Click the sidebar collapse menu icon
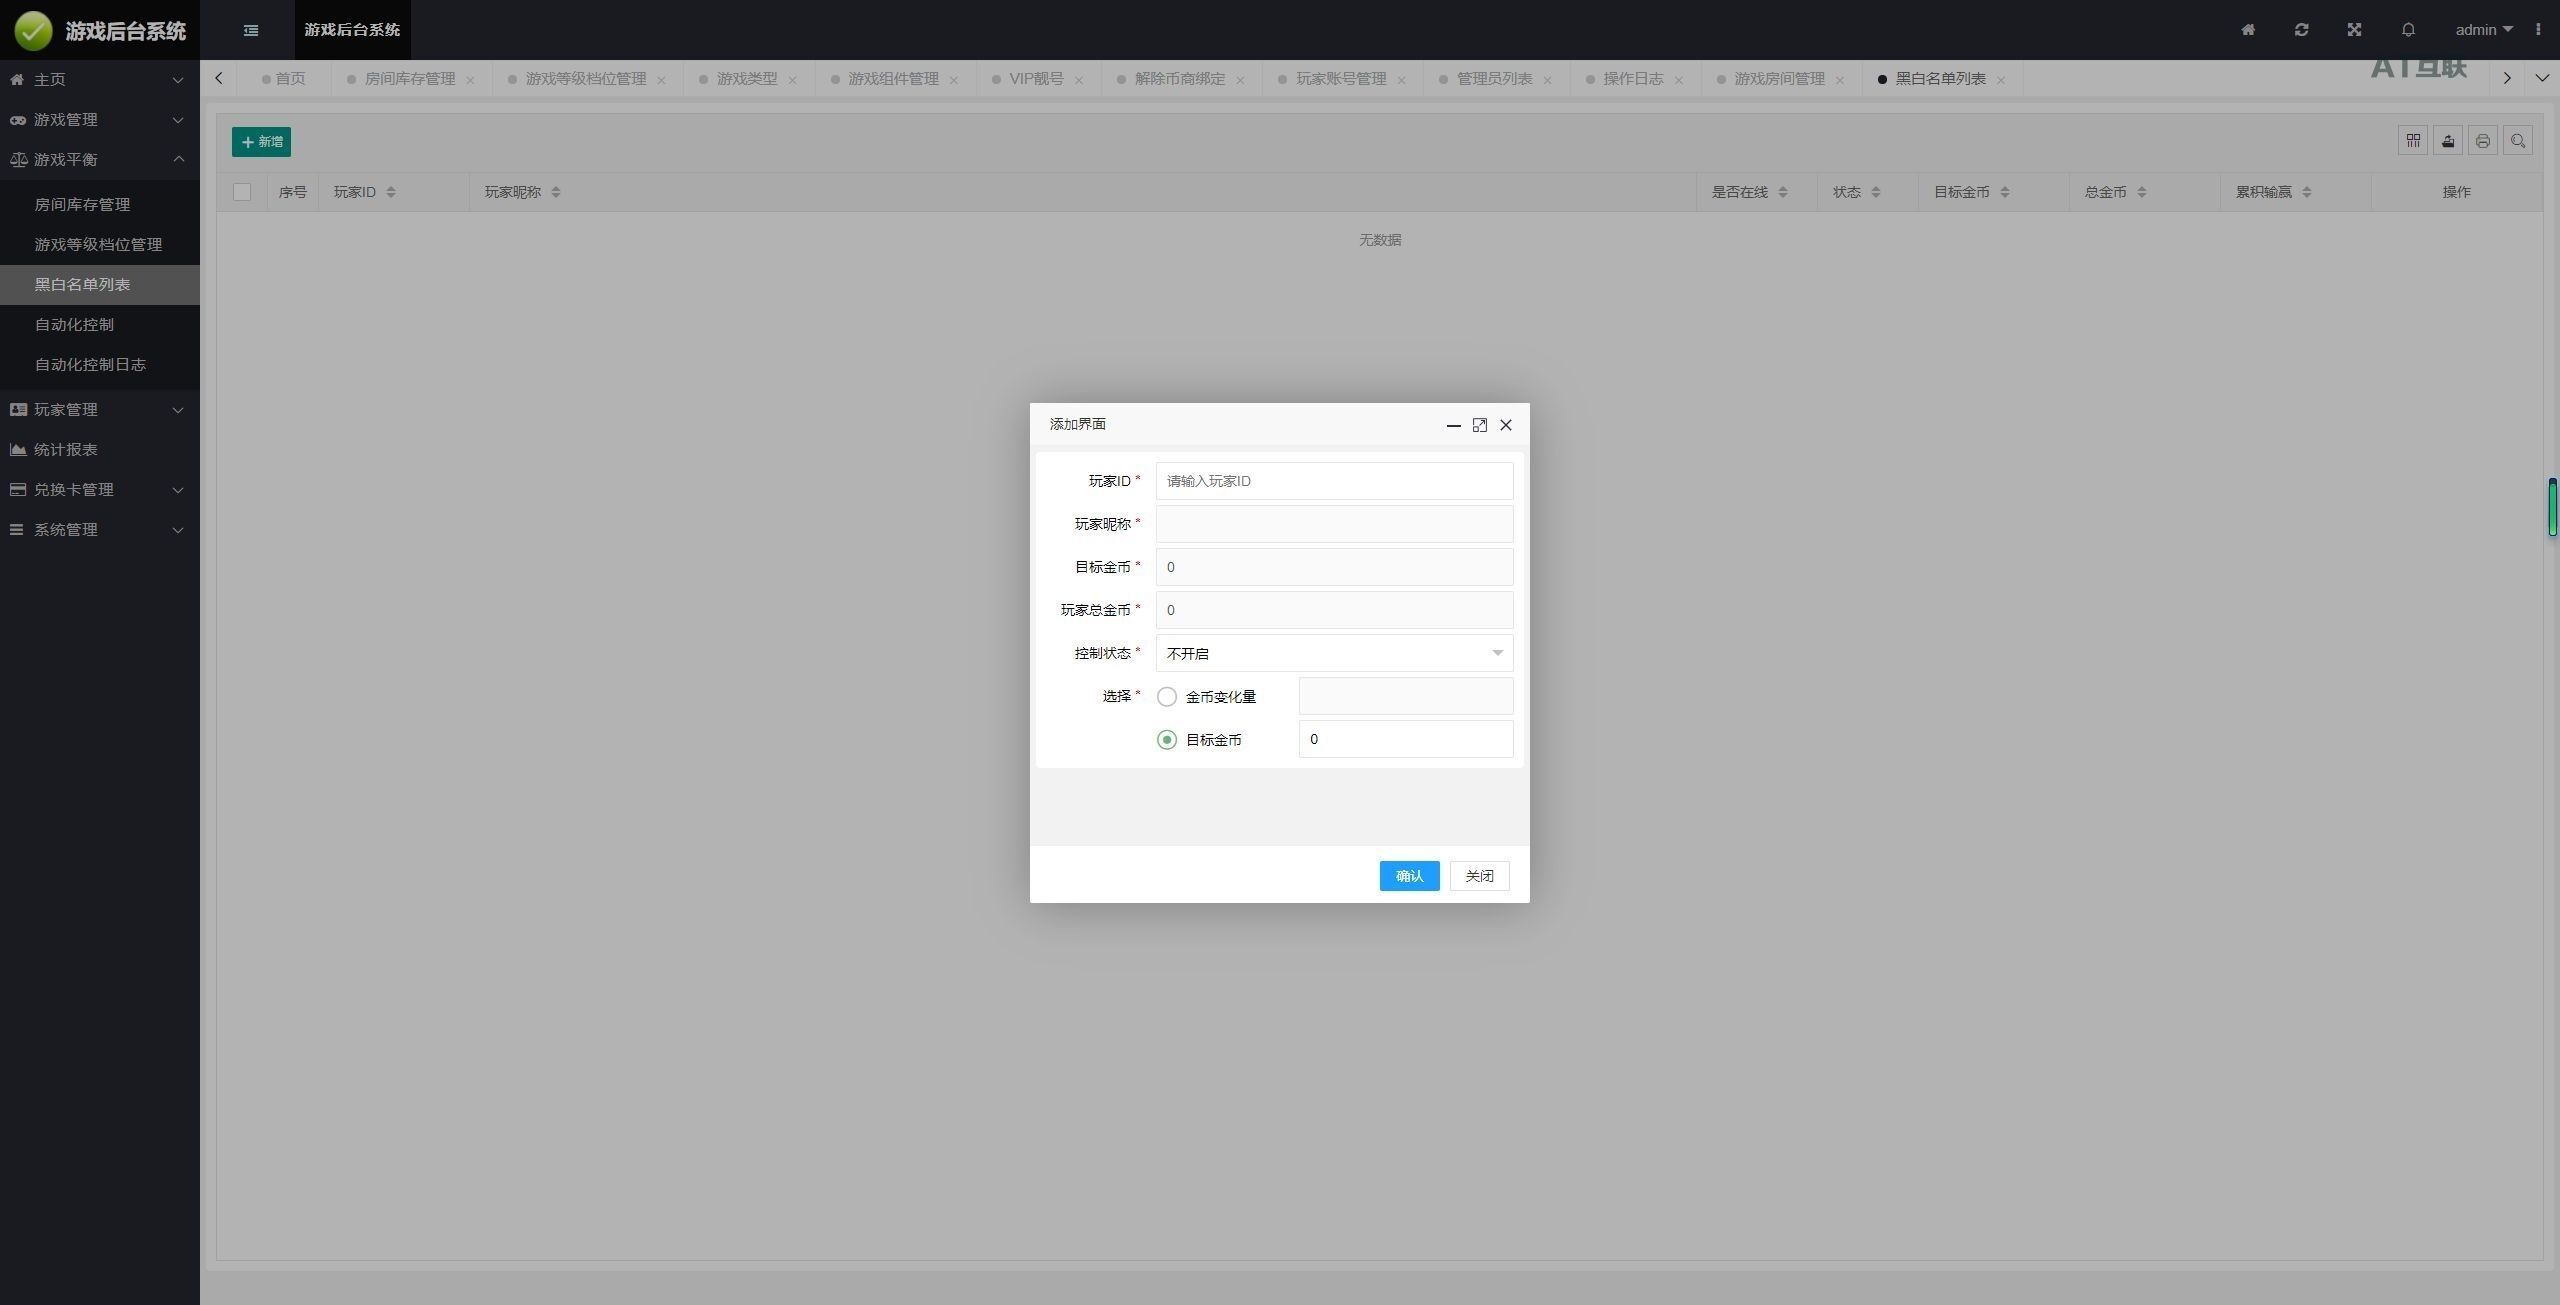Screen dimensions: 2560x1305 coord(251,30)
